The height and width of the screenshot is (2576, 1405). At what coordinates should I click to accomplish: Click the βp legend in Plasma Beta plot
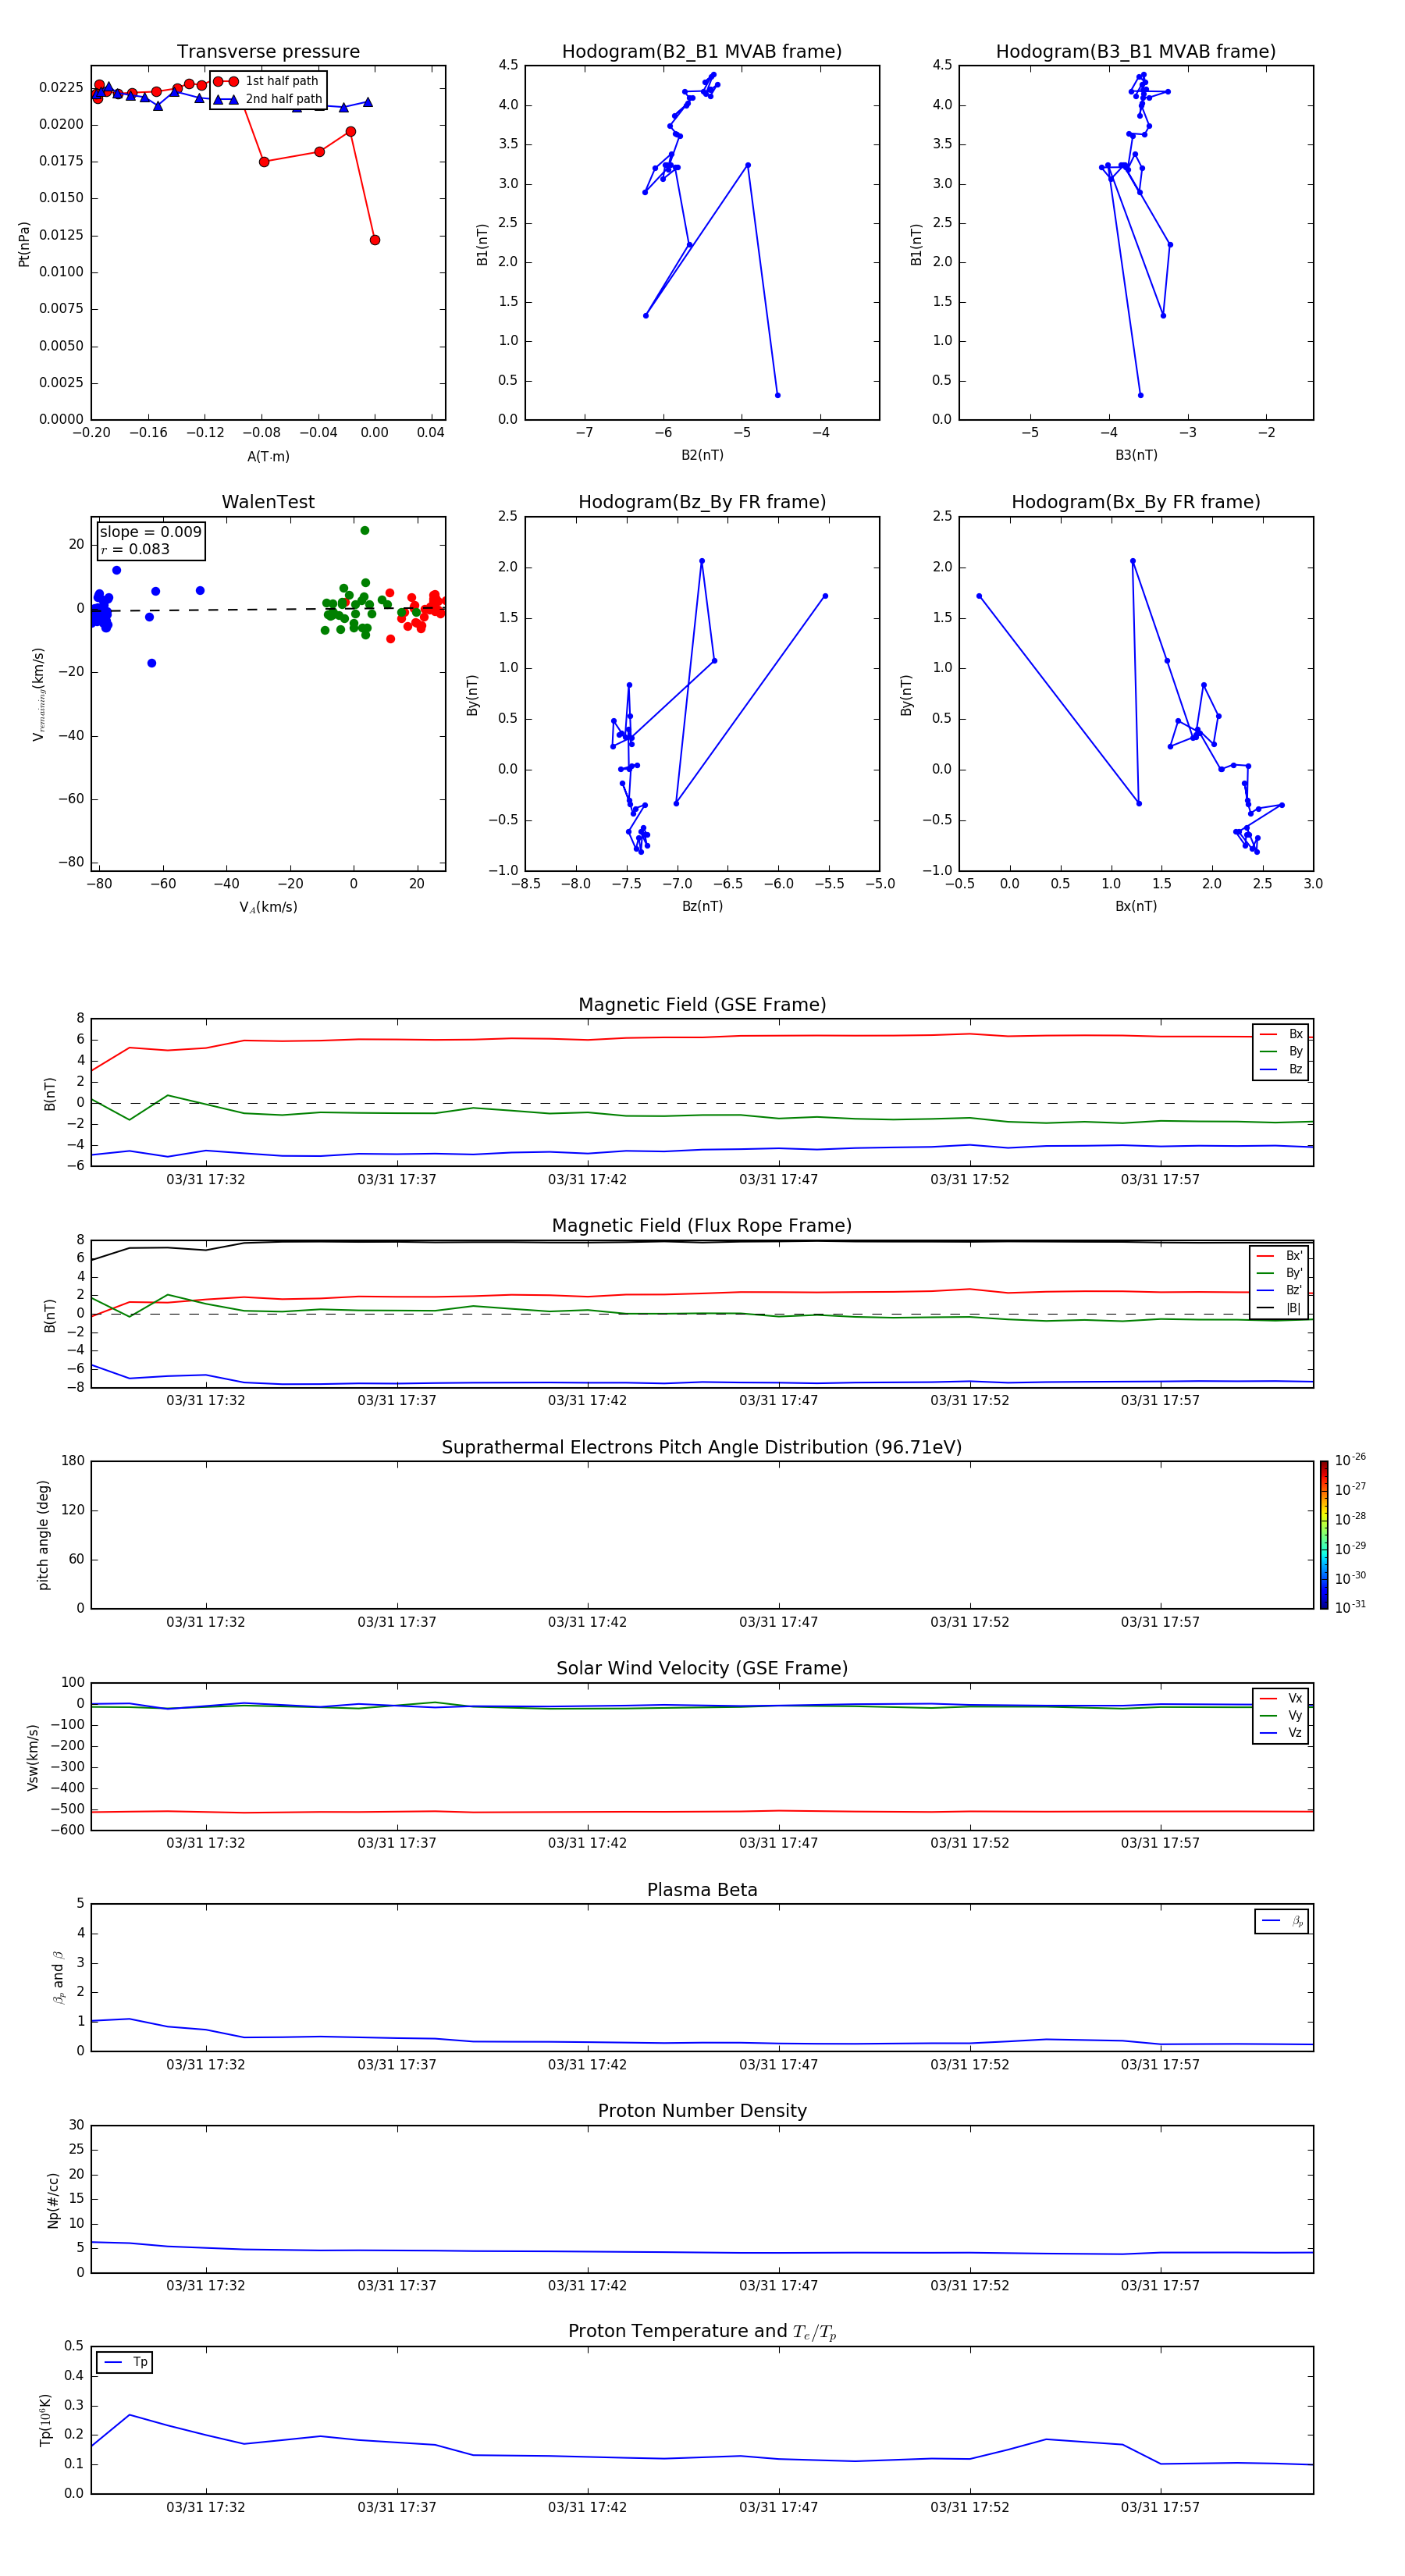point(1281,1921)
